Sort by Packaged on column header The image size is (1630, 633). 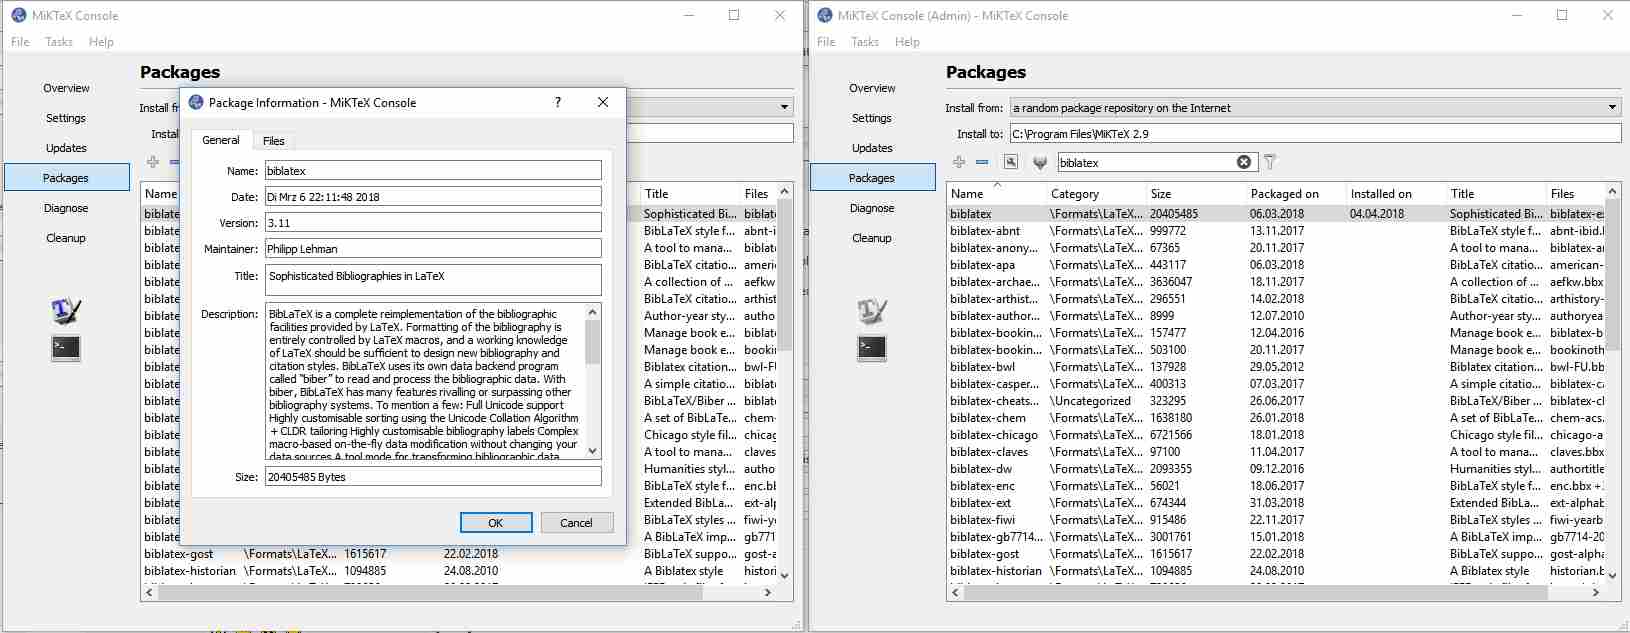(1296, 193)
